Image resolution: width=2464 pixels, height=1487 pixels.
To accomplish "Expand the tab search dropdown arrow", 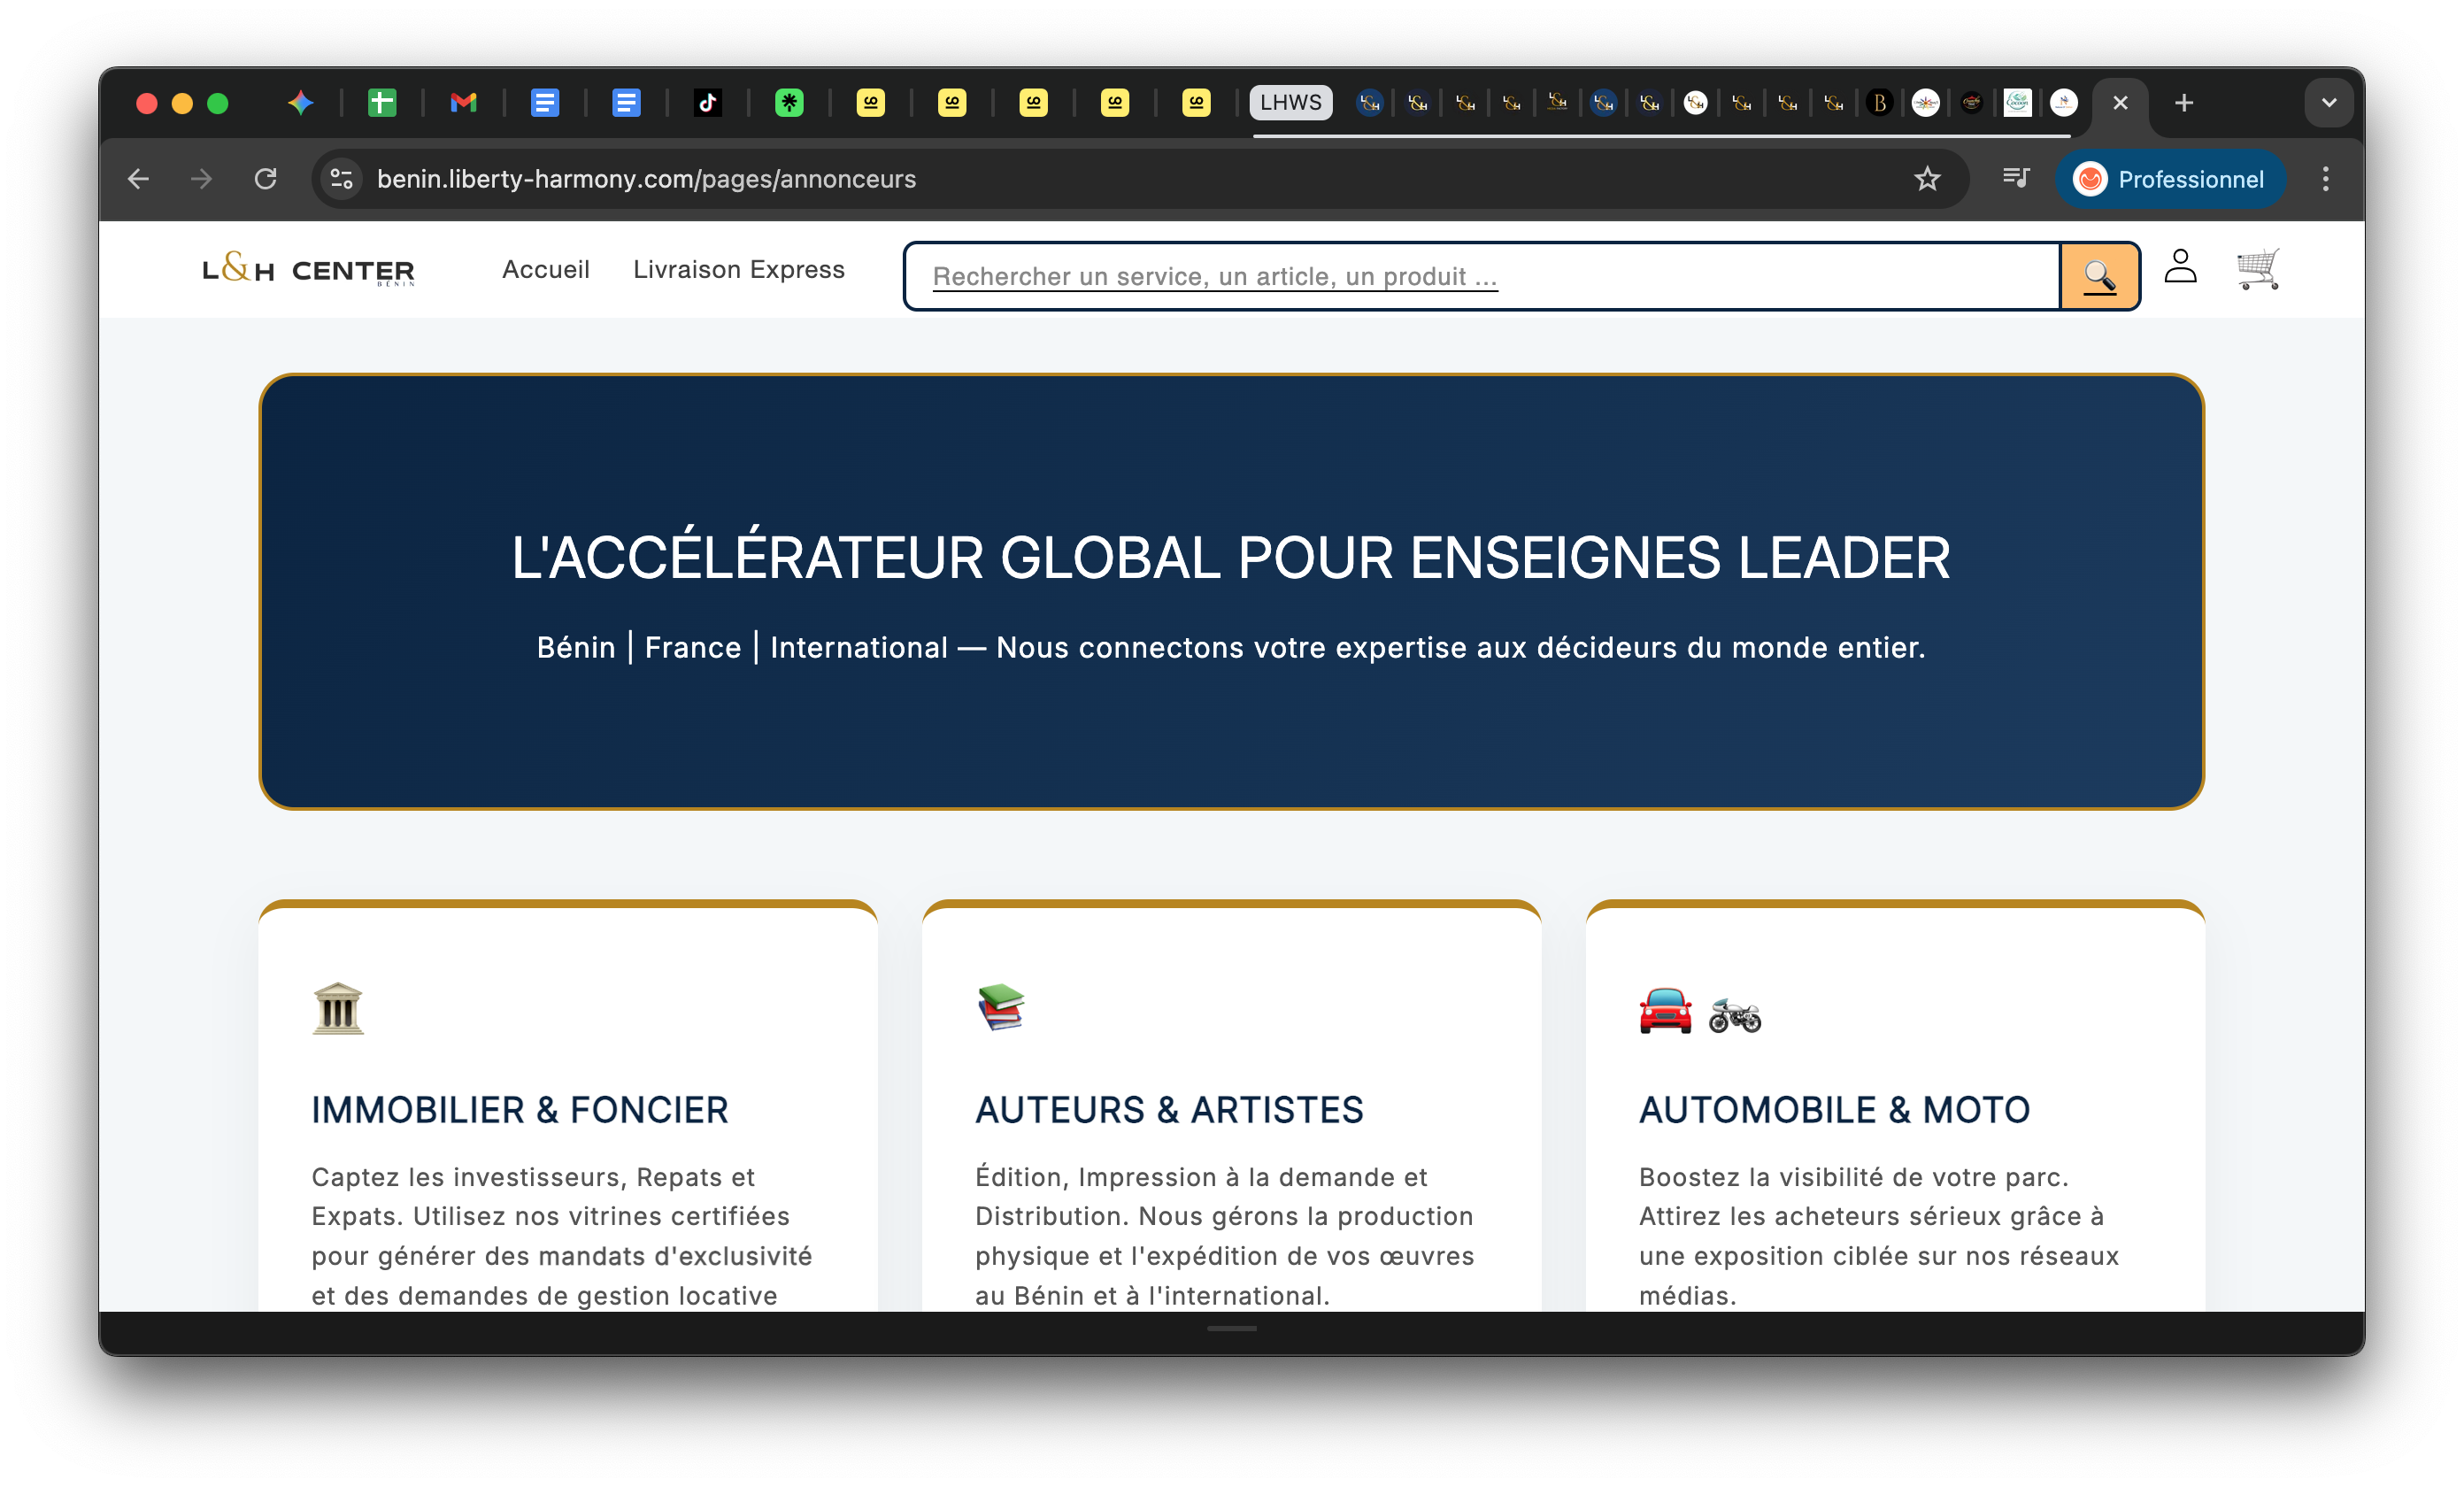I will [2328, 103].
